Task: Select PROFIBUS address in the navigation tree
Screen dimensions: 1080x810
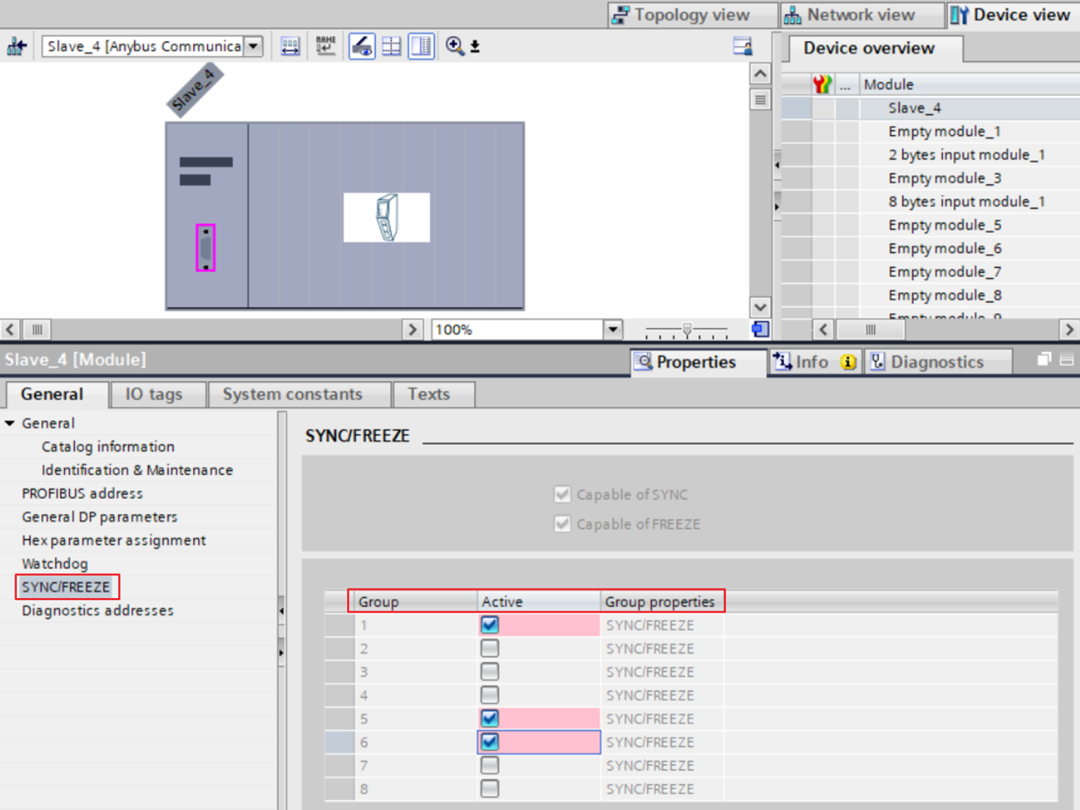Action: (82, 493)
